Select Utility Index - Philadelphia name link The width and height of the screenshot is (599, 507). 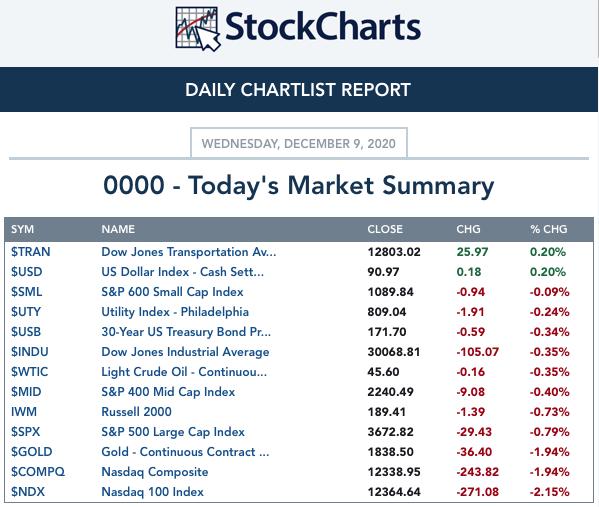click(x=175, y=312)
